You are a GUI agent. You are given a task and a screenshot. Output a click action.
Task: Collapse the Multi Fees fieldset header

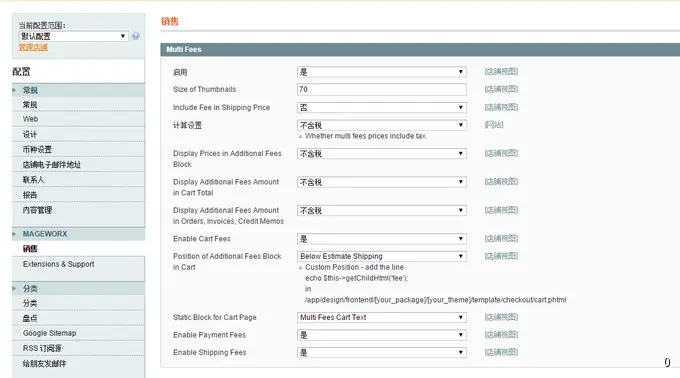[420, 49]
